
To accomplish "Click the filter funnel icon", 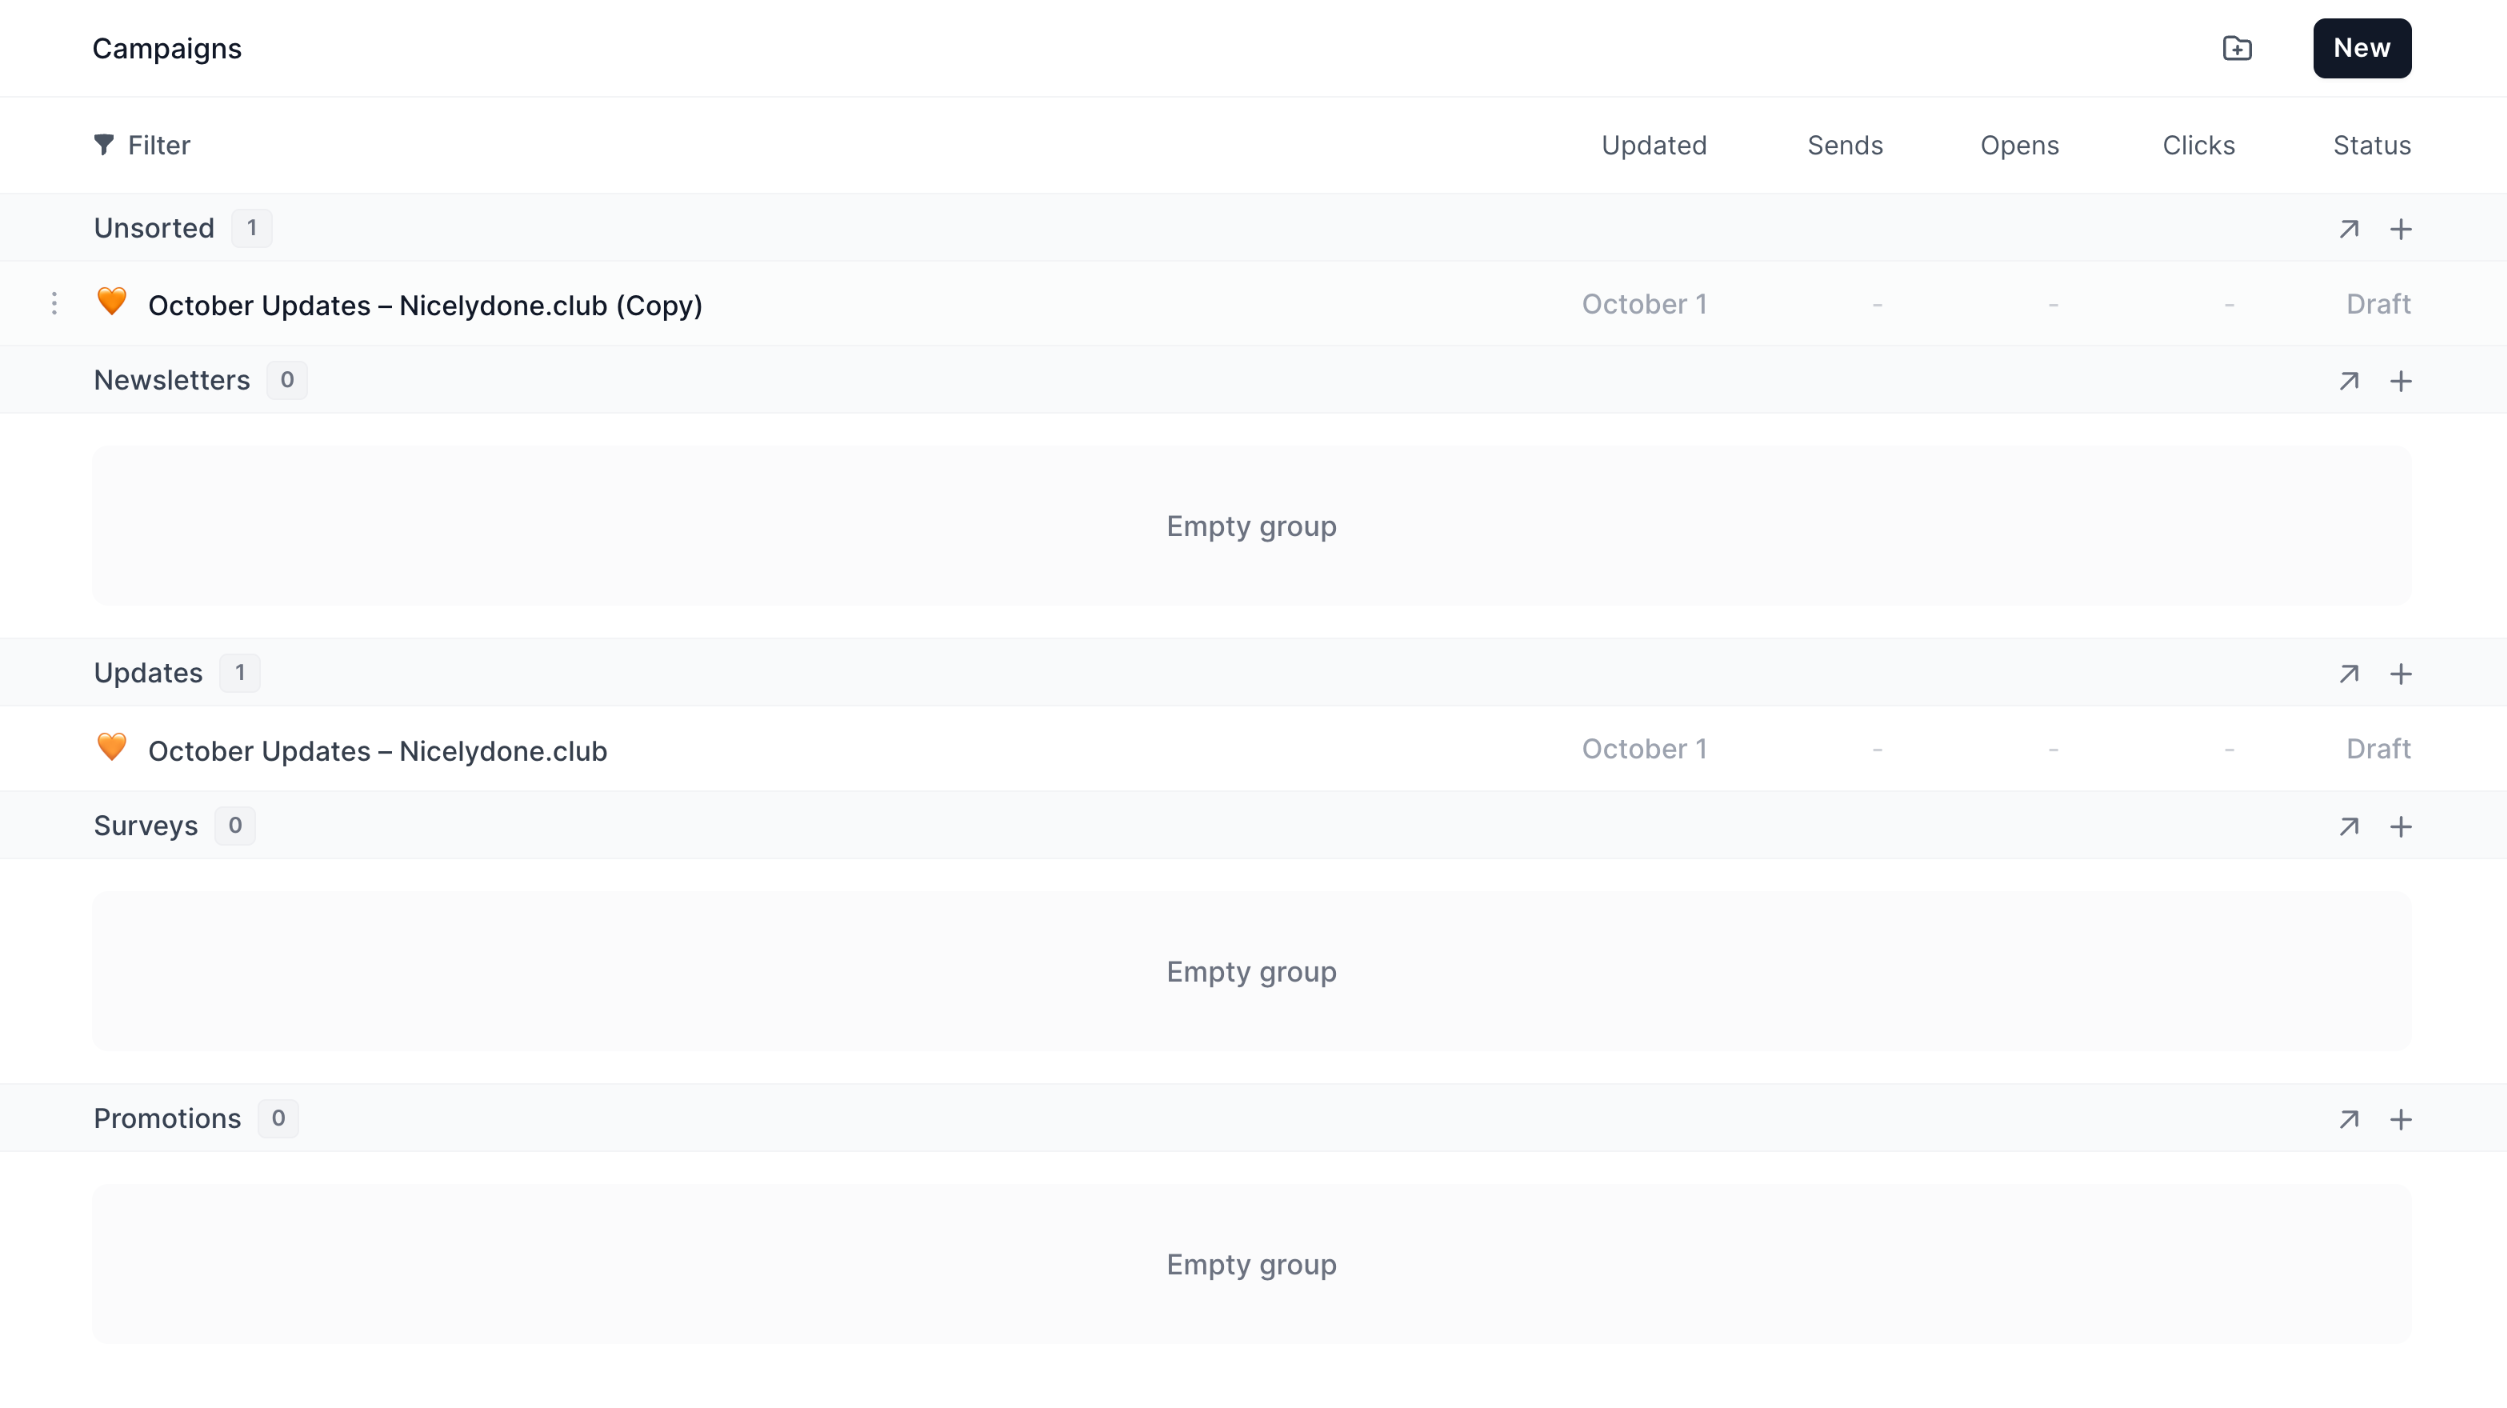I will pos(104,145).
